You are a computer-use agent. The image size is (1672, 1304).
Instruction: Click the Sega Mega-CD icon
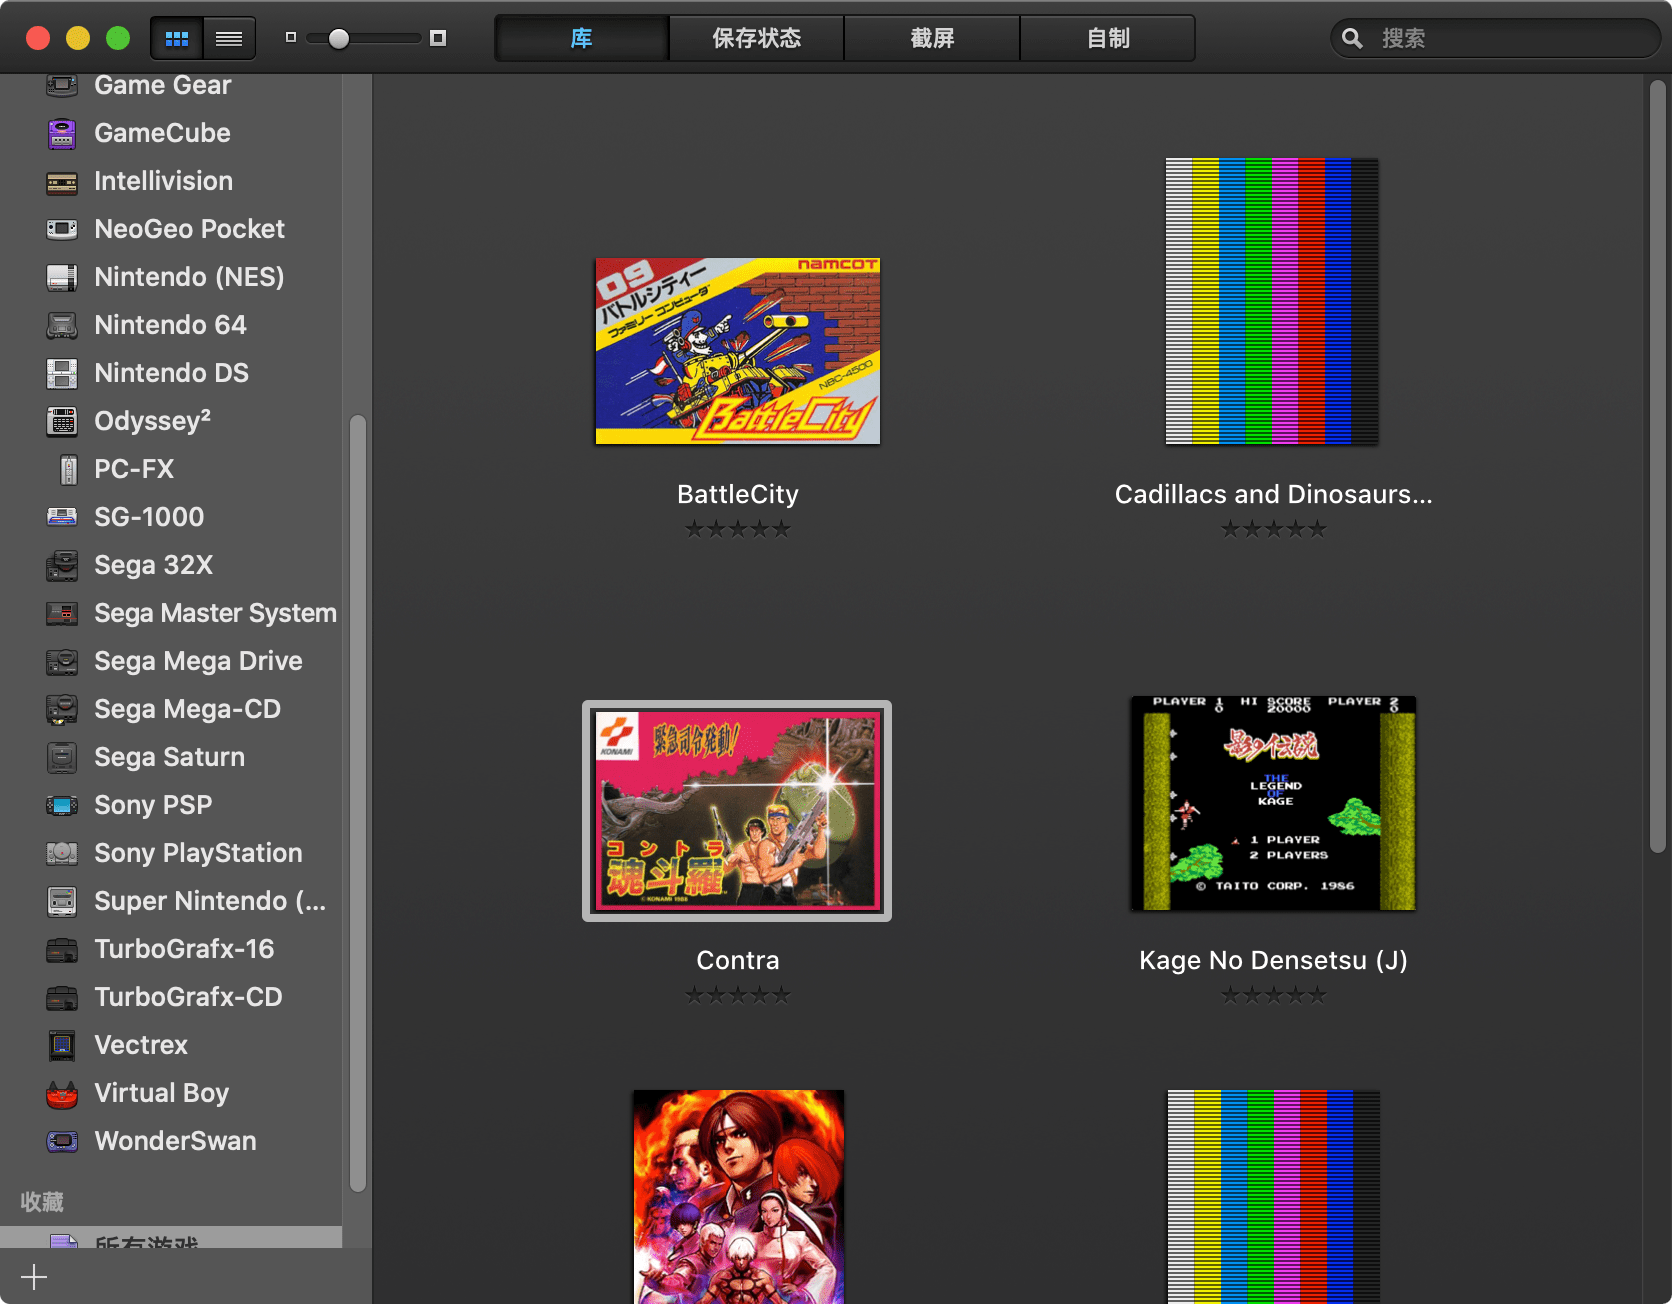tap(62, 709)
